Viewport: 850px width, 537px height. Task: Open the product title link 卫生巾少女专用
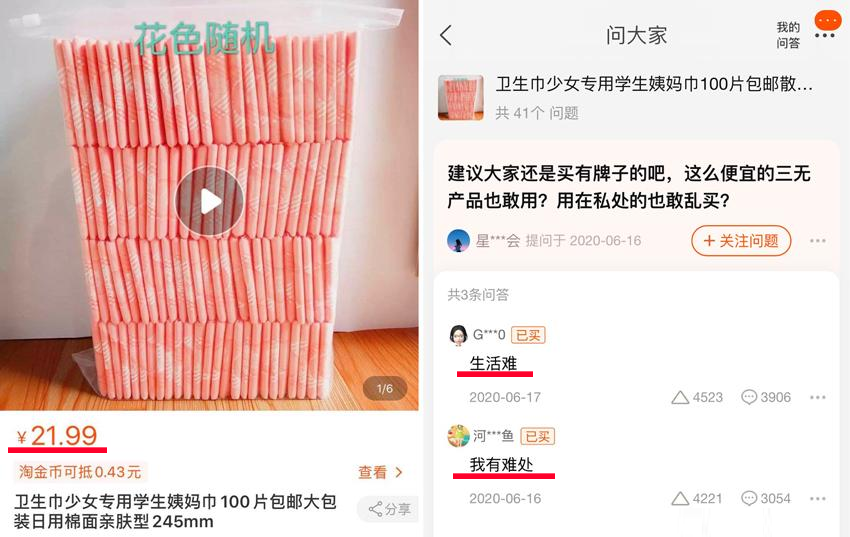pyautogui.click(x=654, y=84)
